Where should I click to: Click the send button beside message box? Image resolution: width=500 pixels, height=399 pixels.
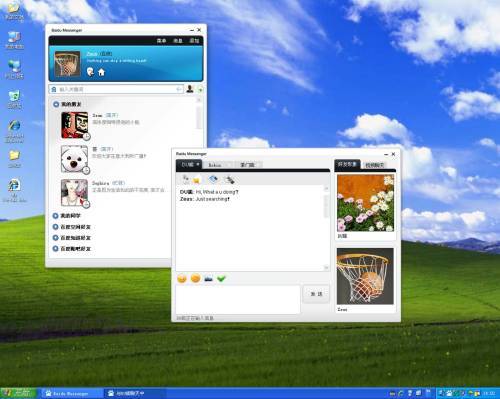(x=316, y=294)
